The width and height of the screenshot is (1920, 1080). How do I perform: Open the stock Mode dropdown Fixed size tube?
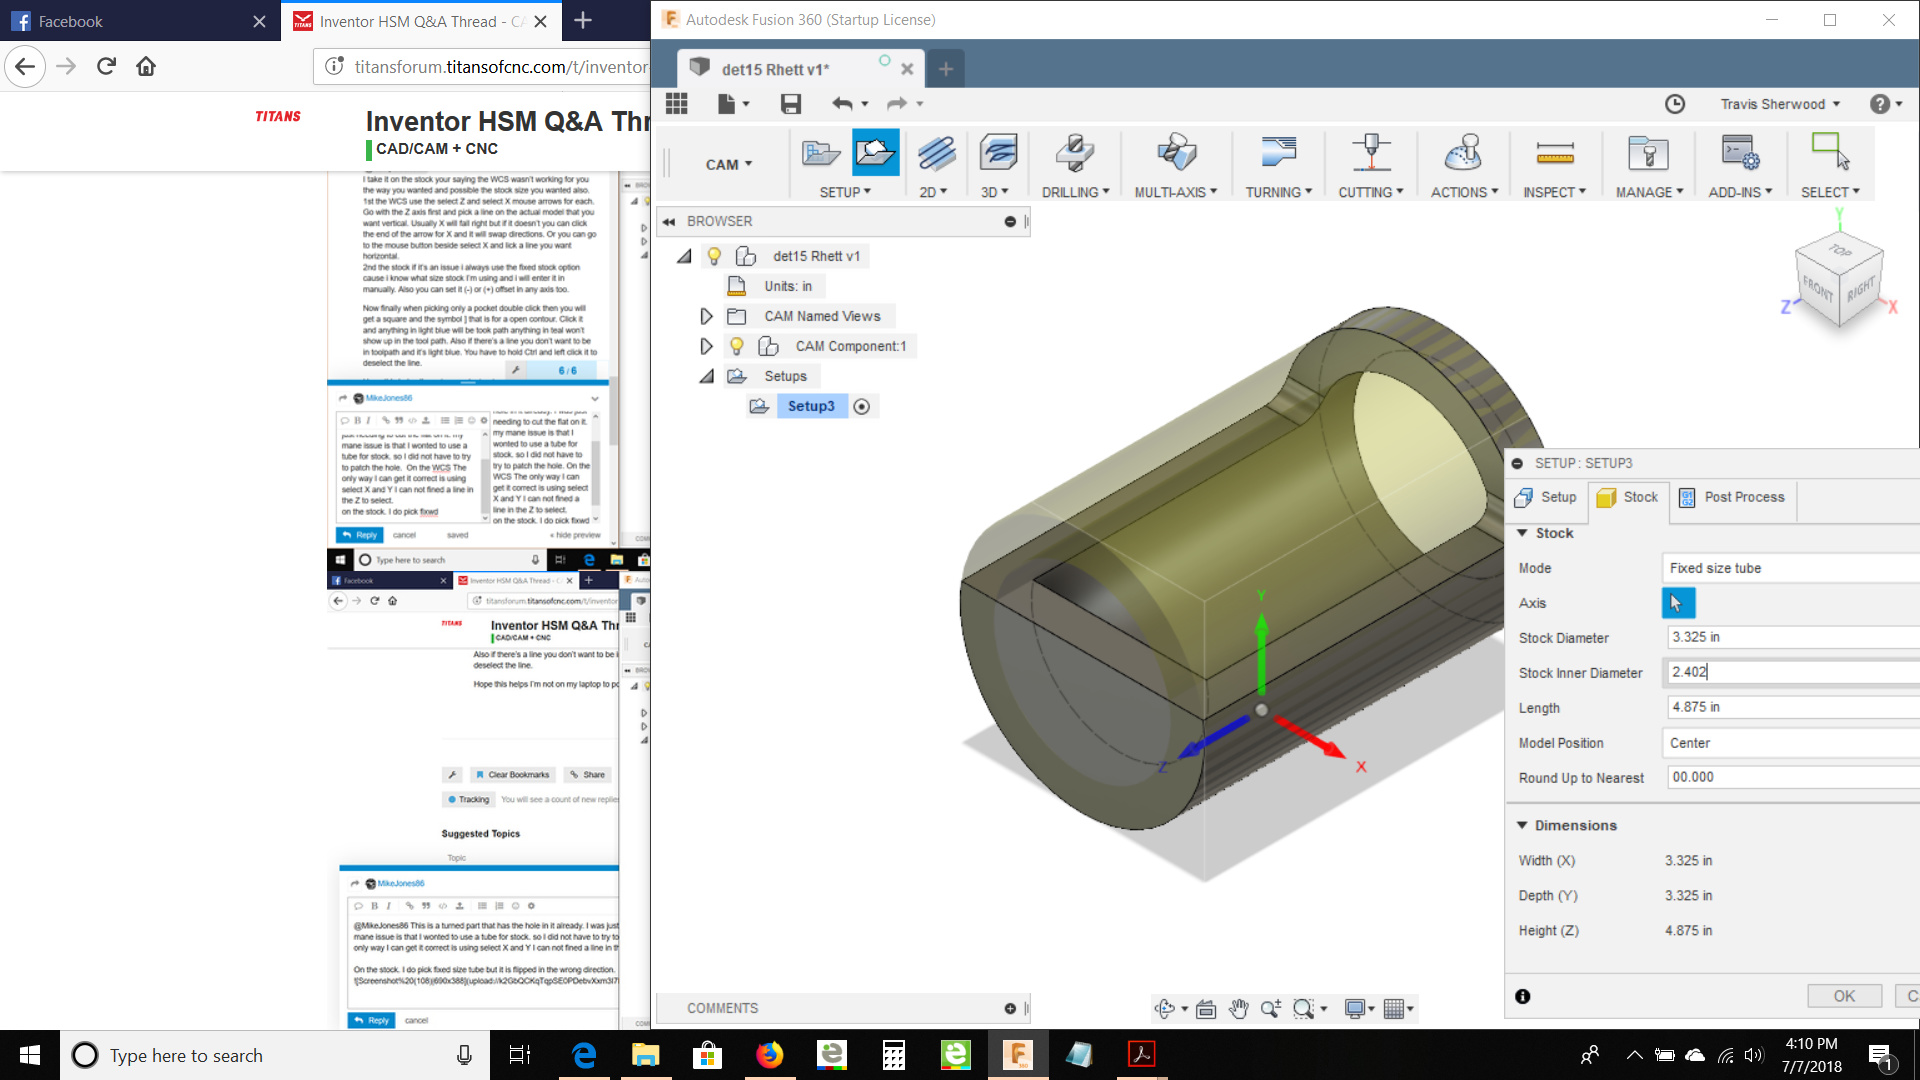coord(1789,567)
